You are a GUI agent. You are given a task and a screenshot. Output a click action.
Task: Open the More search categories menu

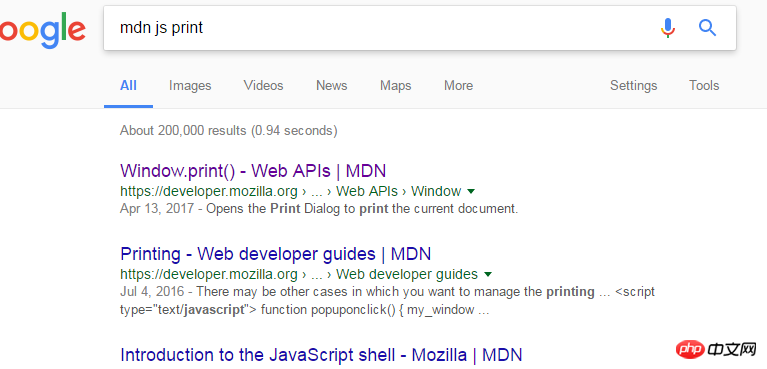point(458,86)
